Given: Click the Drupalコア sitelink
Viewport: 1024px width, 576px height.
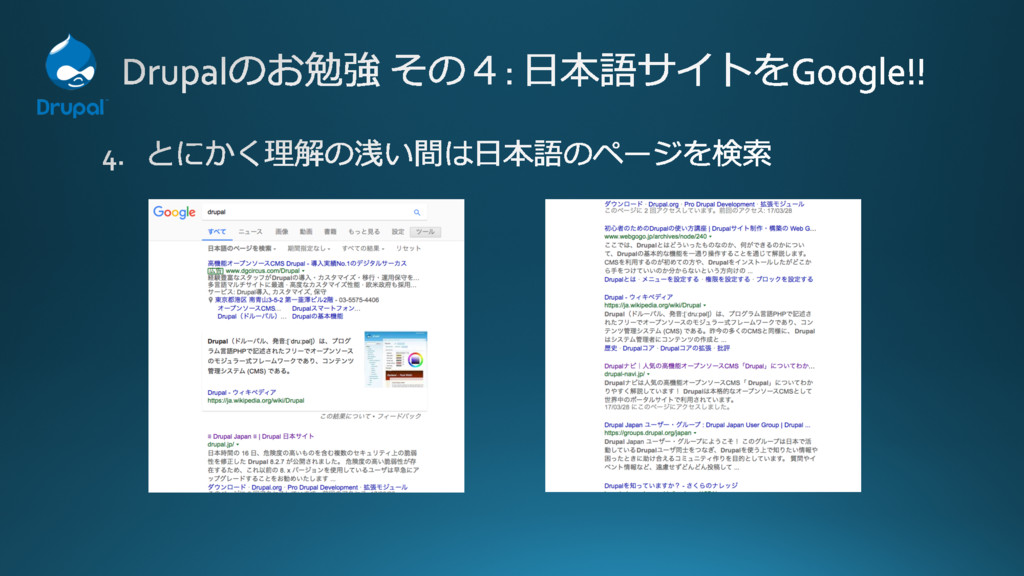Looking at the screenshot, I should click(639, 349).
